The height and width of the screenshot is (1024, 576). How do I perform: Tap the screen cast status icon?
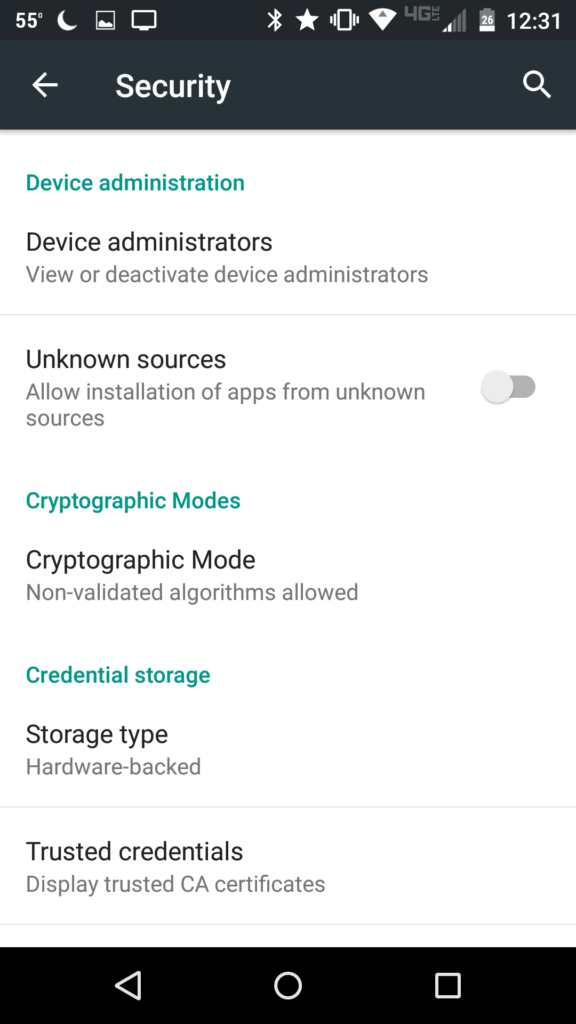144,21
